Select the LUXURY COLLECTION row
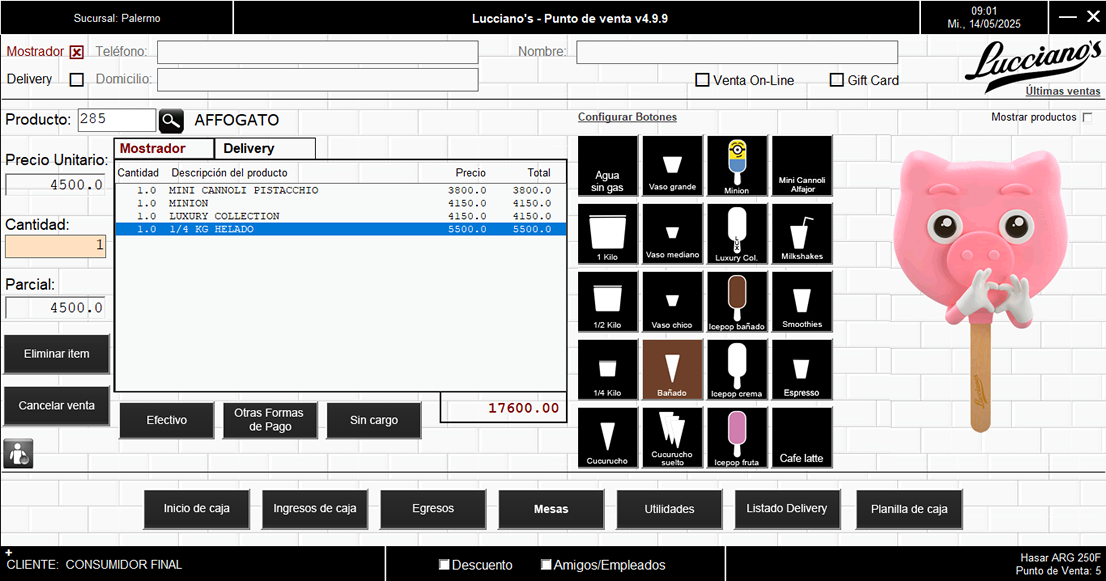1106x581 pixels. pos(341,216)
